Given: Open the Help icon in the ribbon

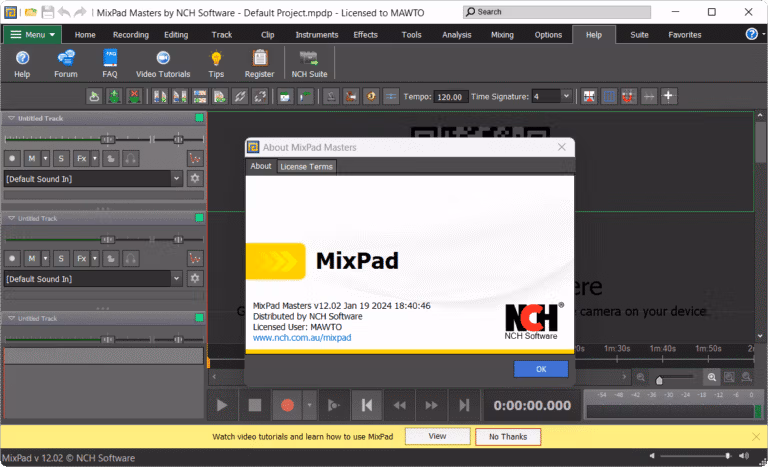Looking at the screenshot, I should pos(22,64).
